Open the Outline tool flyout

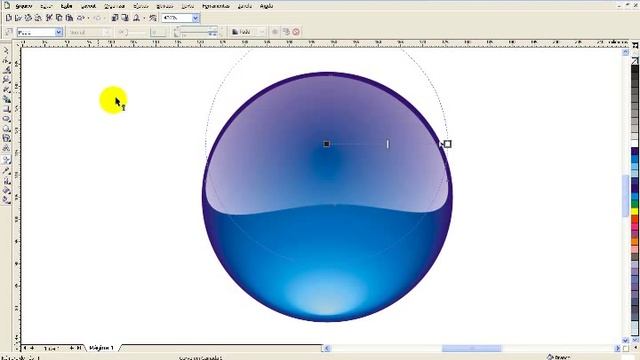pos(6,180)
